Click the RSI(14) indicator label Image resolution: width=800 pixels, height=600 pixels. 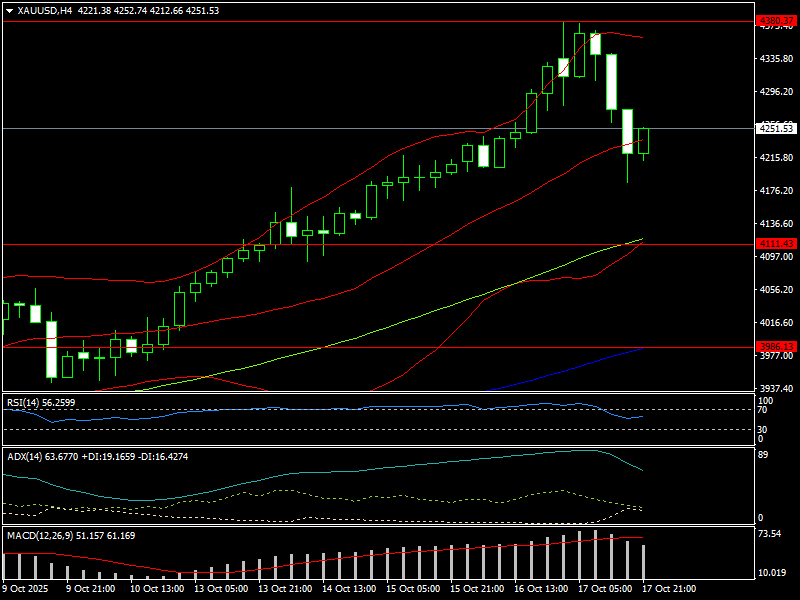[22, 402]
